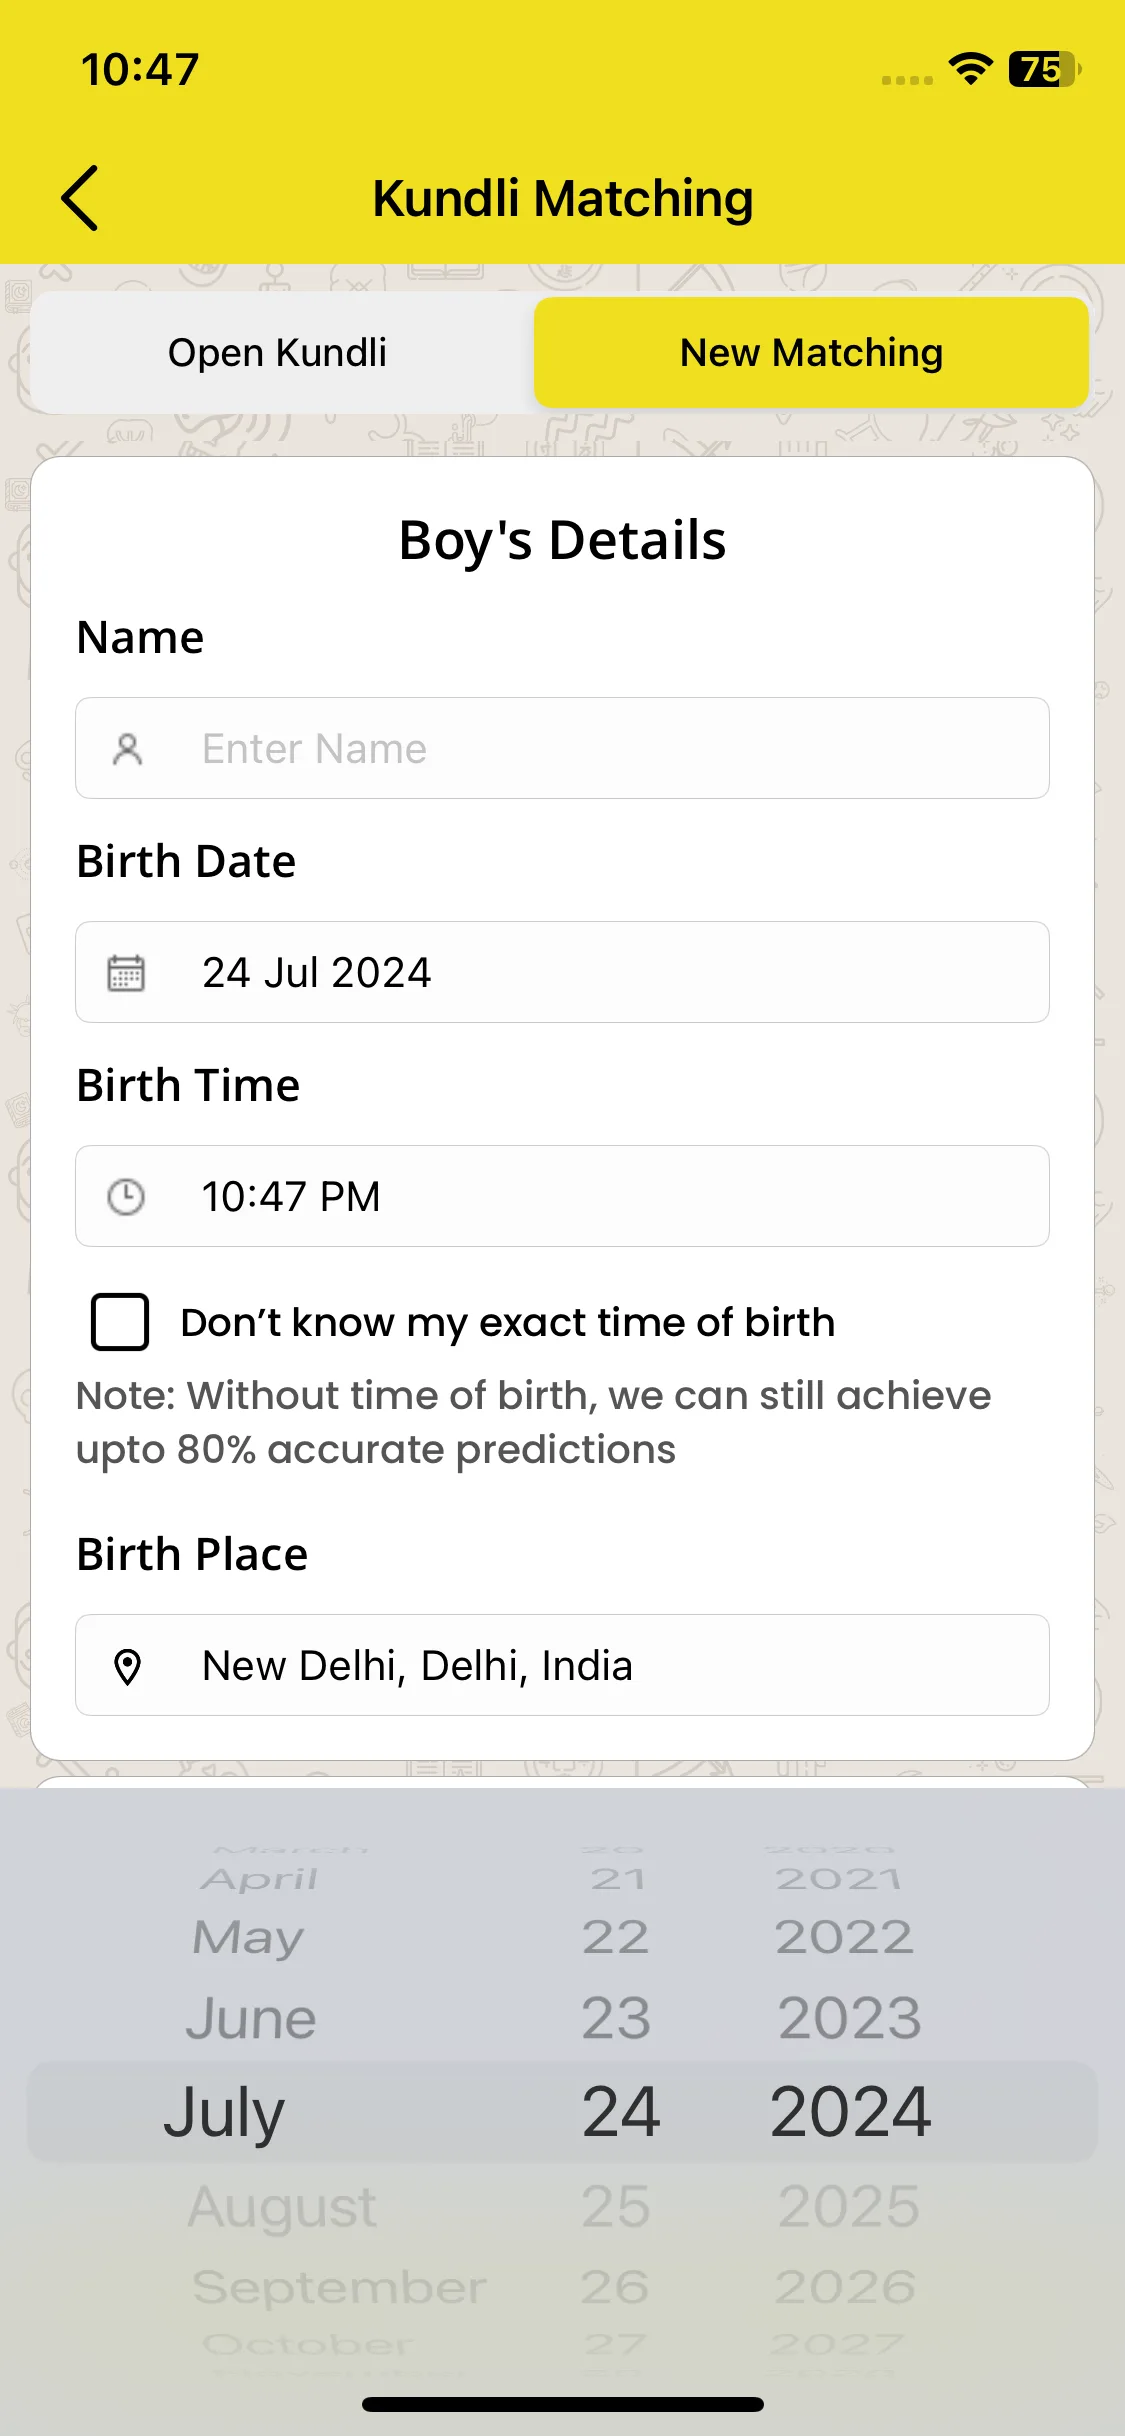1125x2436 pixels.
Task: Select August in the month picker
Action: click(282, 2206)
